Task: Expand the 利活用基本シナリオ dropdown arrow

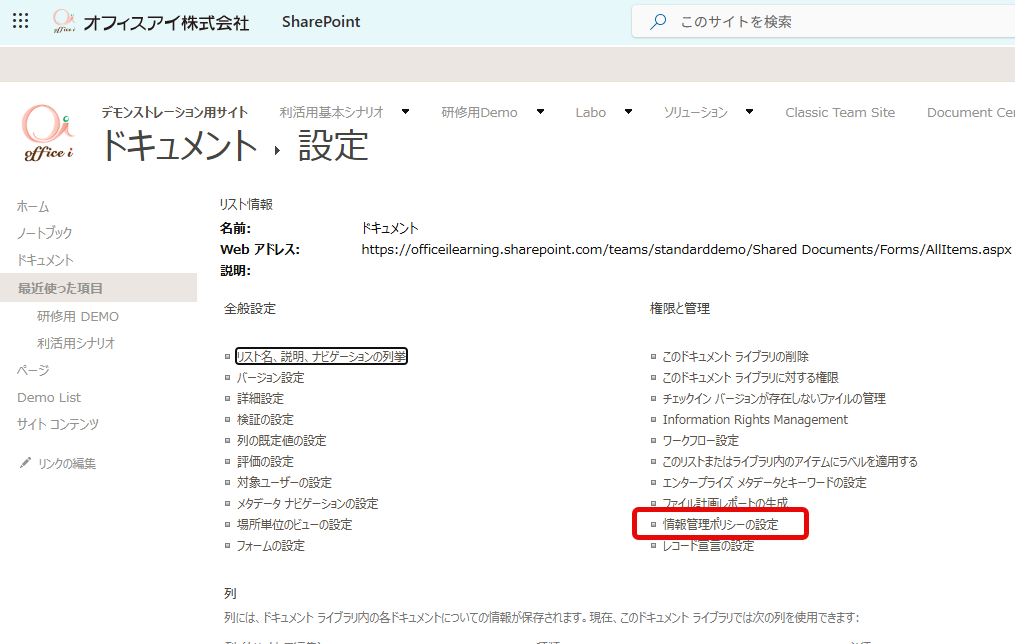Action: coord(406,112)
